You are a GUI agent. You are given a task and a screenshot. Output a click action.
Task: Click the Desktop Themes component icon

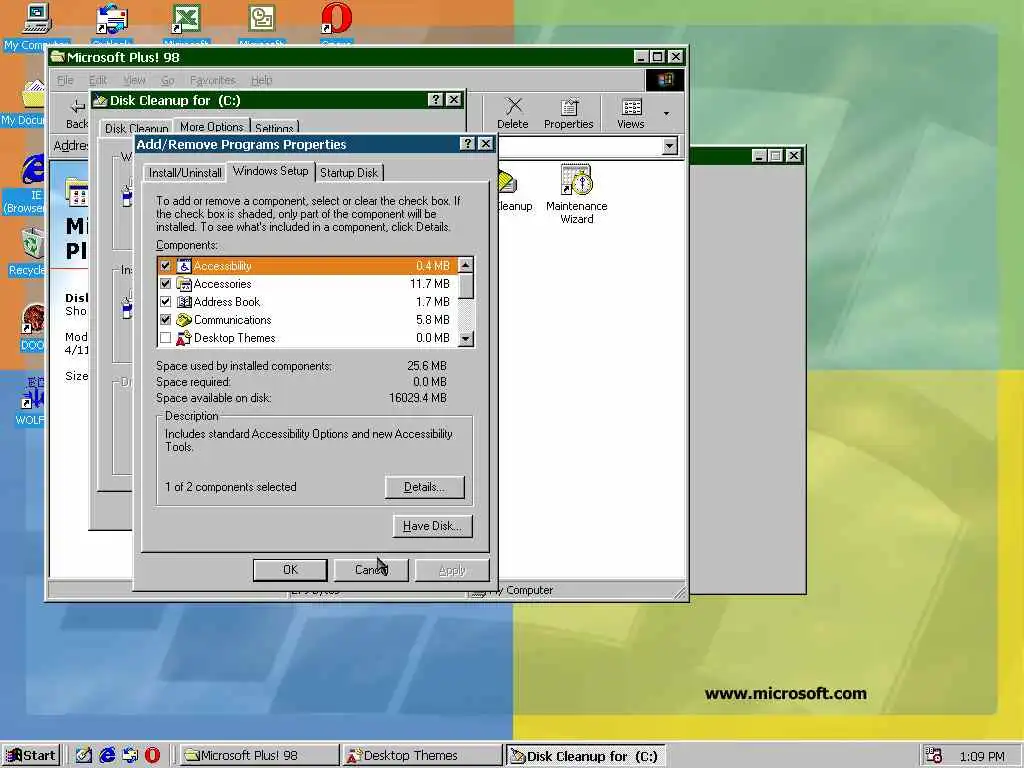click(x=184, y=338)
